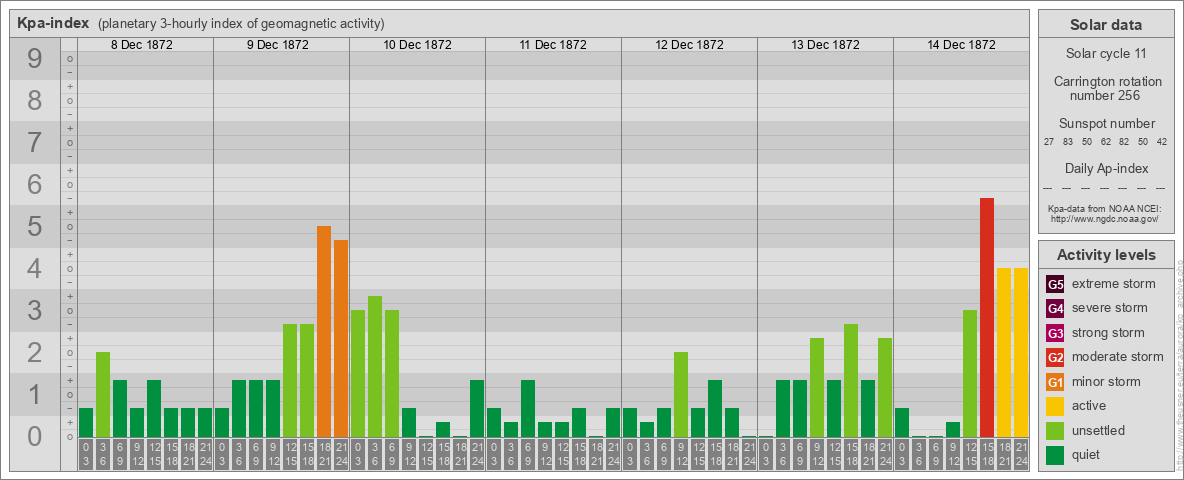Click the 'minor storm' legend label
The image size is (1184, 480).
(x=1106, y=381)
